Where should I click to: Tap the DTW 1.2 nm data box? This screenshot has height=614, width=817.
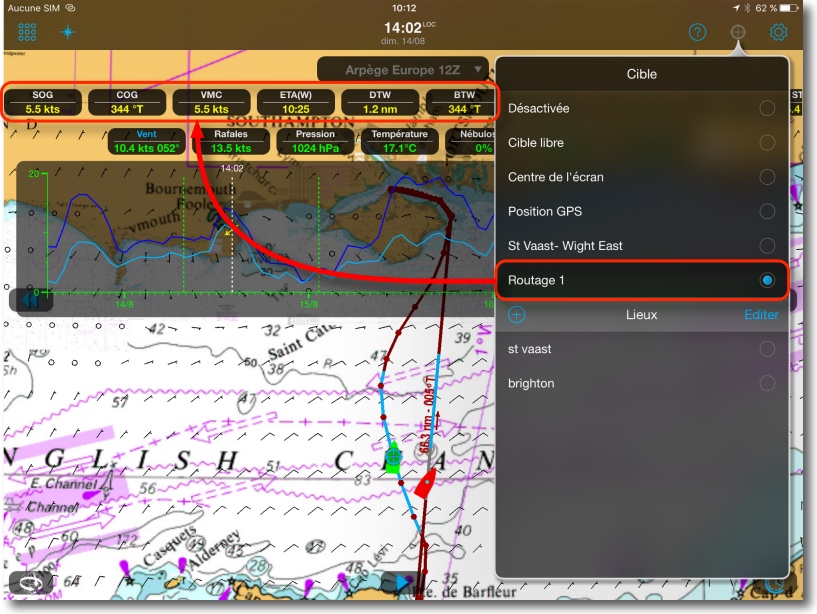coord(380,102)
